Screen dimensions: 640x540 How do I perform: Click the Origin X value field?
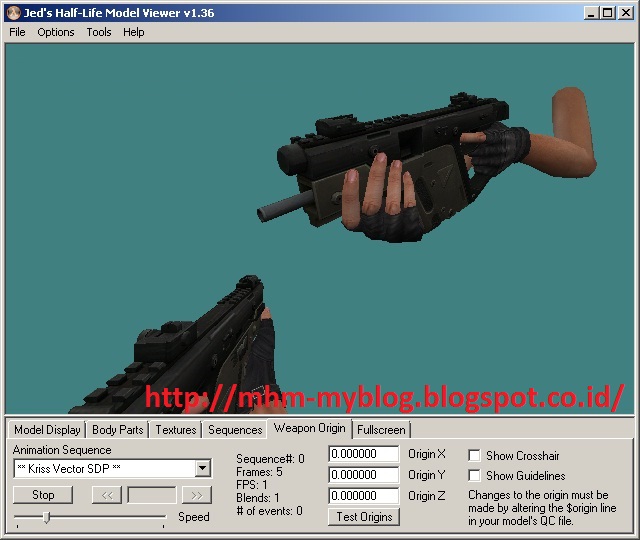tap(364, 454)
